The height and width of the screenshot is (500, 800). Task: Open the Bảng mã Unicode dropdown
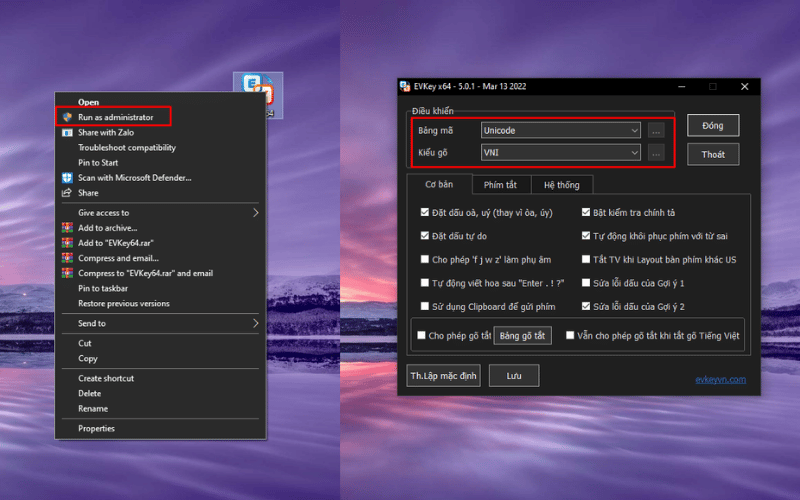(561, 131)
